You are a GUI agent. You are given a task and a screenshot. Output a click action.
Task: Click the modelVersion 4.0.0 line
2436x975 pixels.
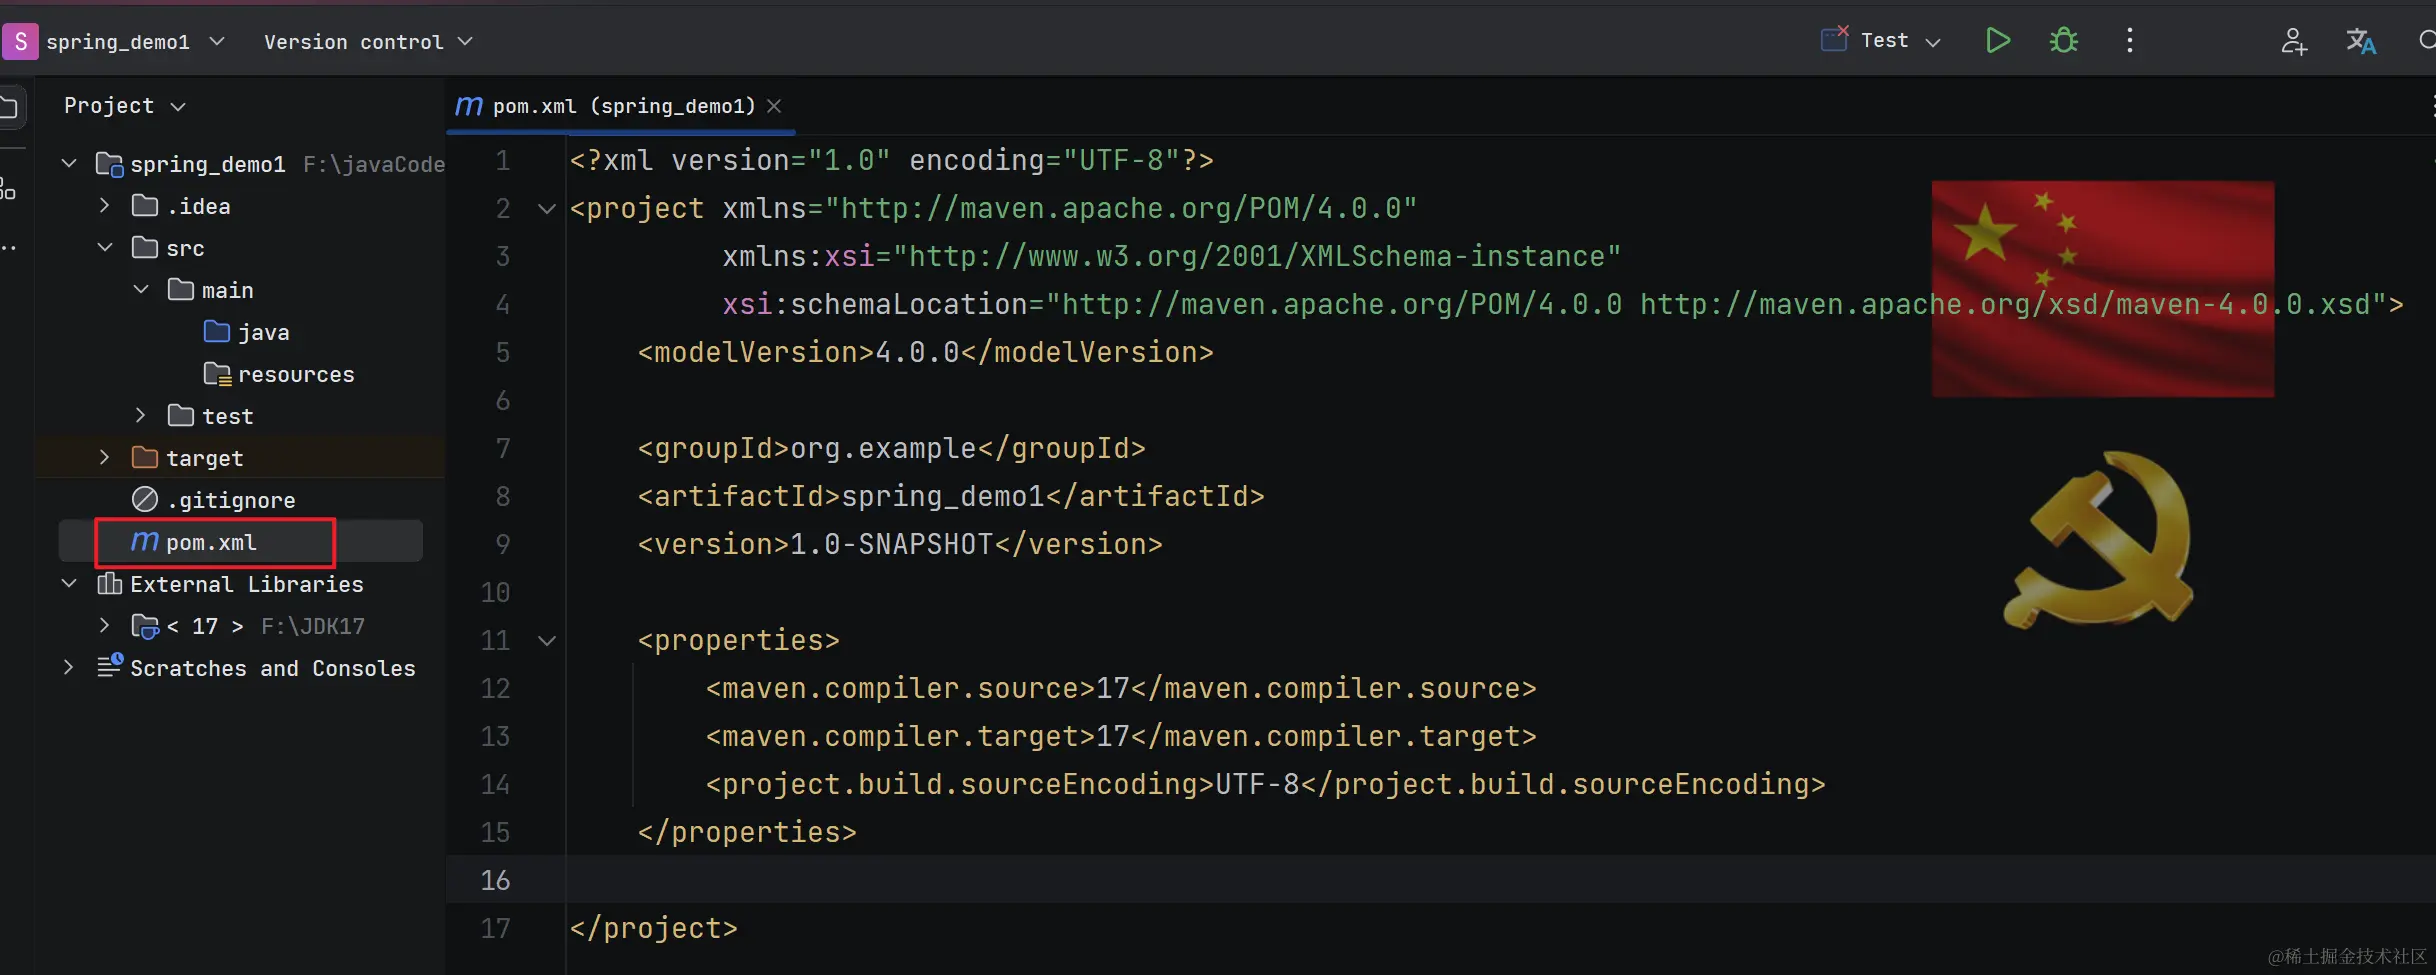coord(925,352)
